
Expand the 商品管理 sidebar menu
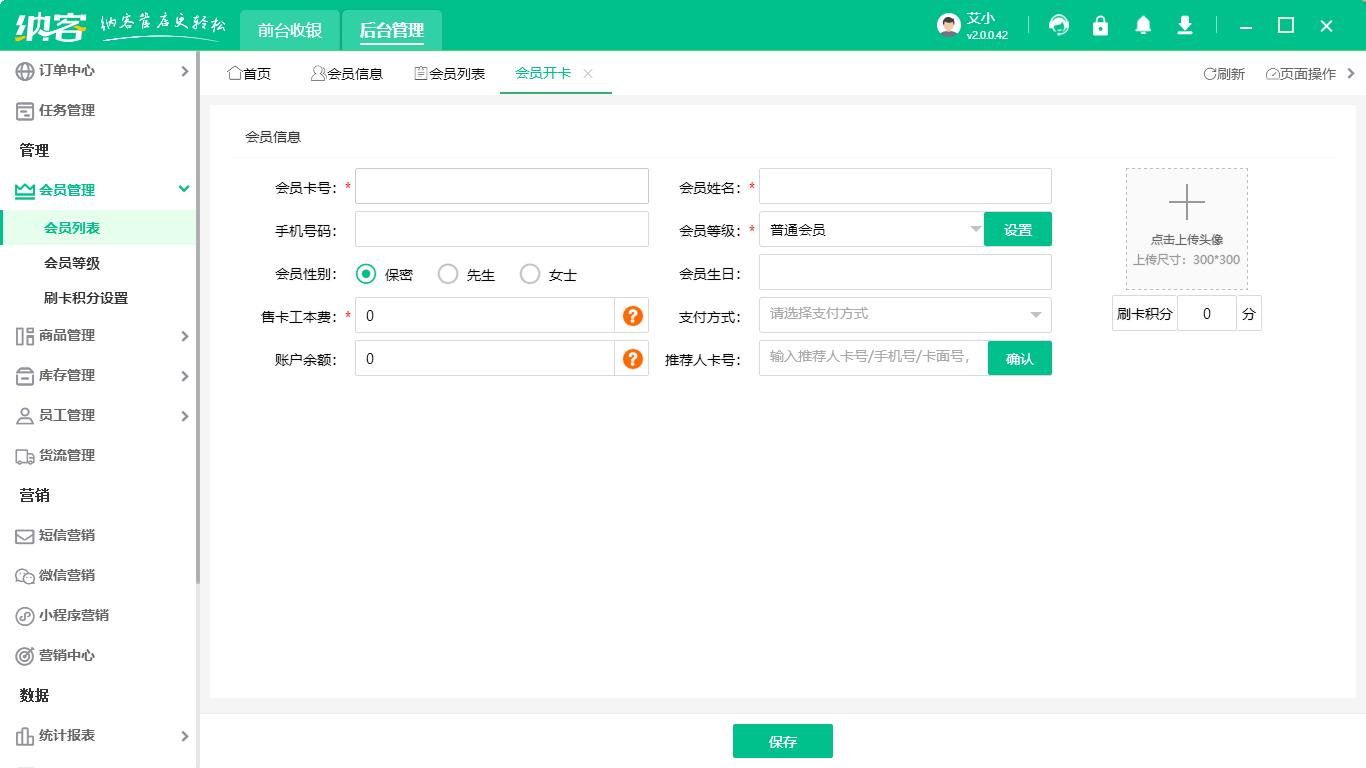98,336
